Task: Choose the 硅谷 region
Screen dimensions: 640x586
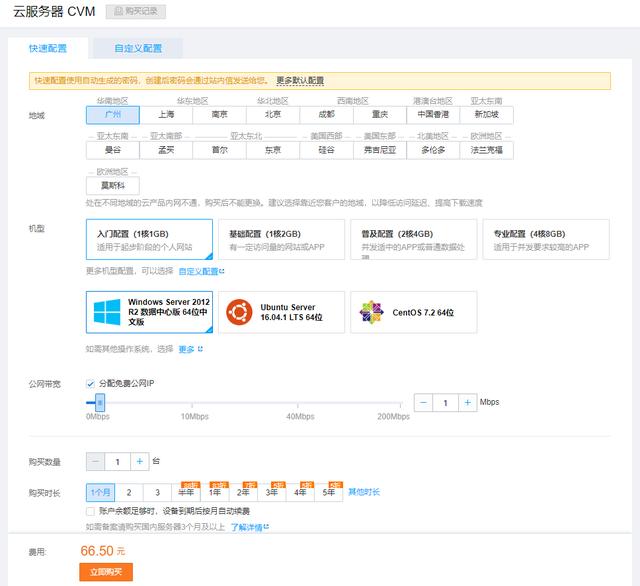Action: [327, 150]
